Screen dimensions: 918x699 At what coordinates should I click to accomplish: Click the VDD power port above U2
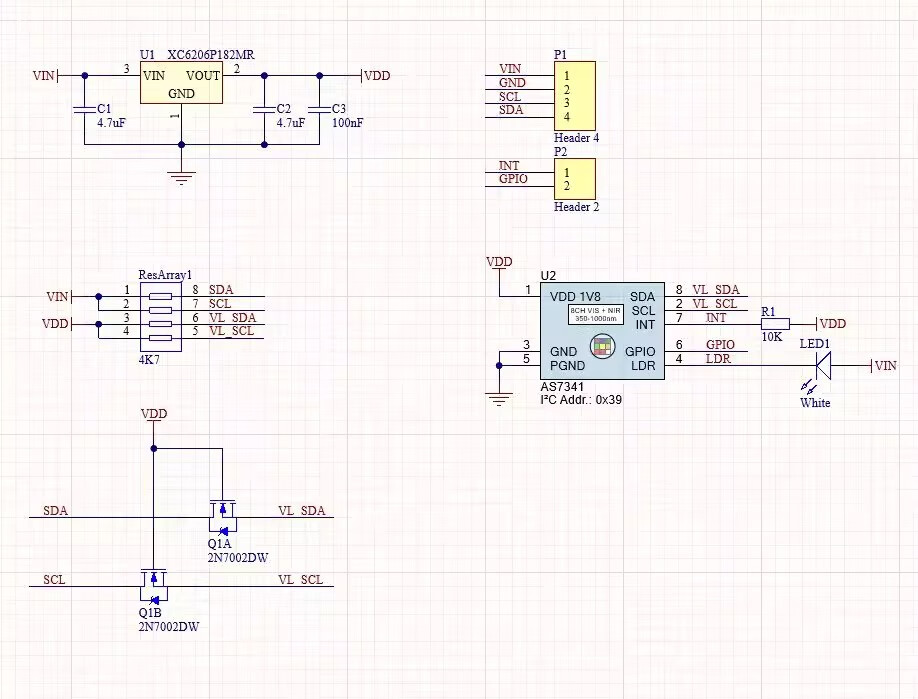click(x=499, y=262)
